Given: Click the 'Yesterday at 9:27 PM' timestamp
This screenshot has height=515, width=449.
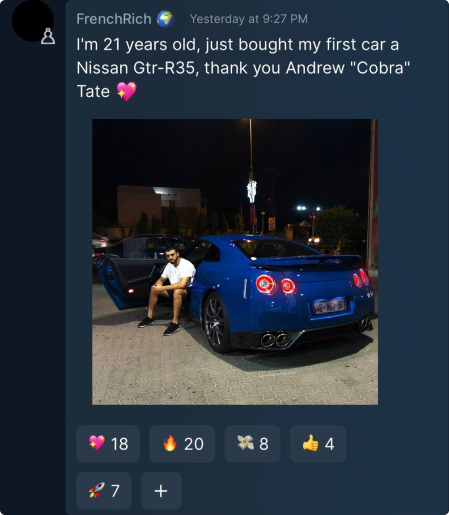Looking at the screenshot, I should [x=249, y=19].
